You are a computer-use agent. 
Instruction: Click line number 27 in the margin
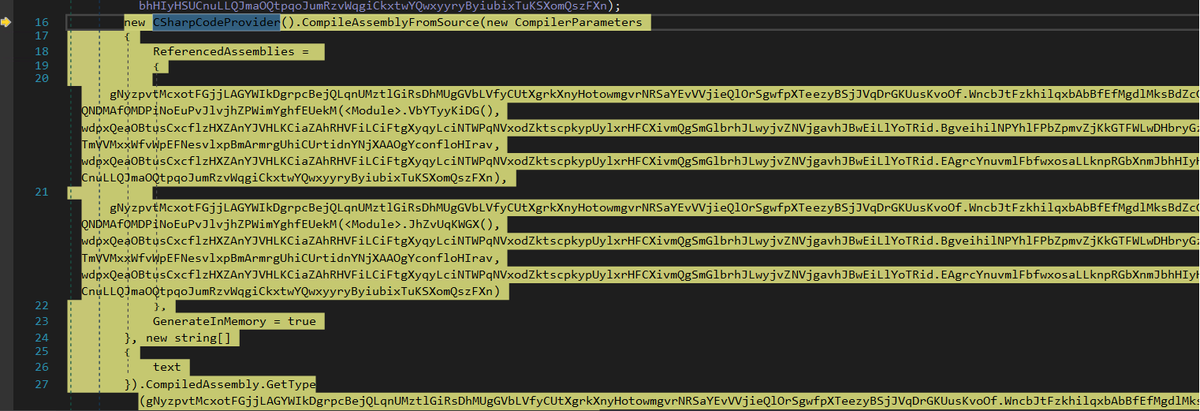tap(41, 383)
